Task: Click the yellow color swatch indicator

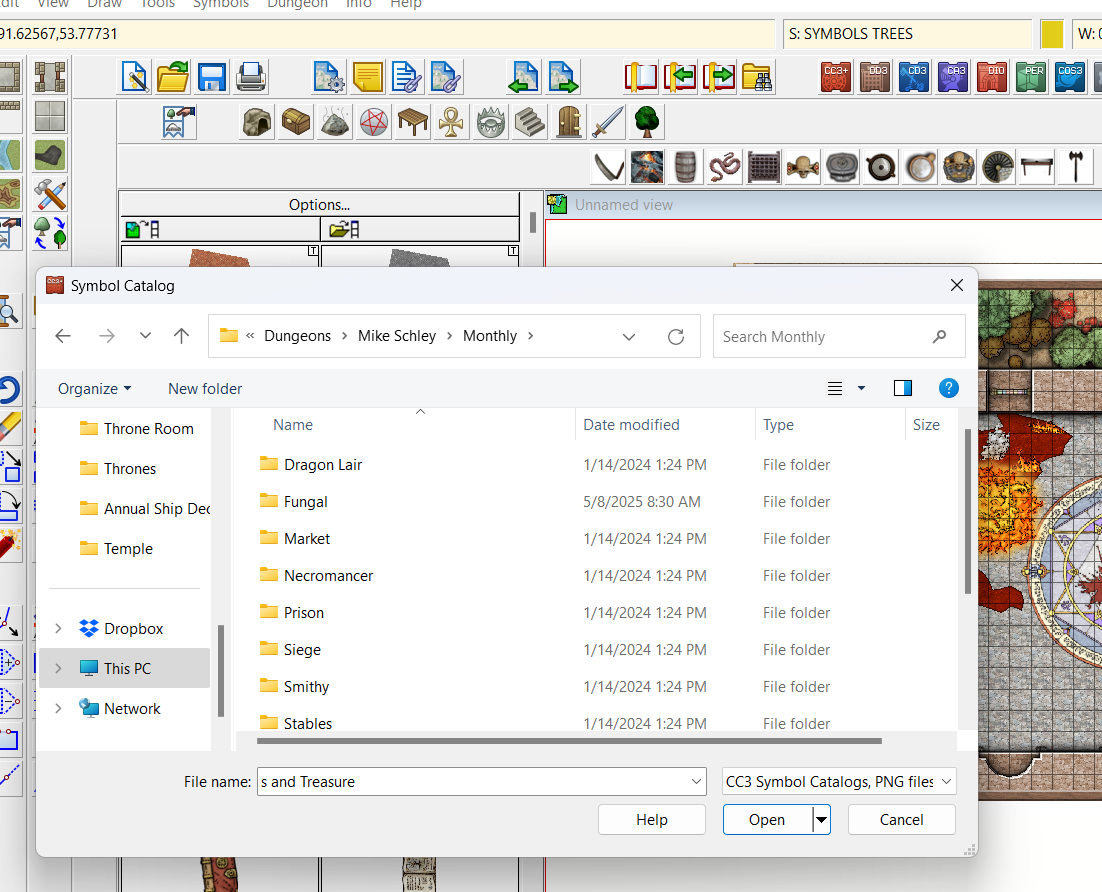Action: coord(1052,34)
